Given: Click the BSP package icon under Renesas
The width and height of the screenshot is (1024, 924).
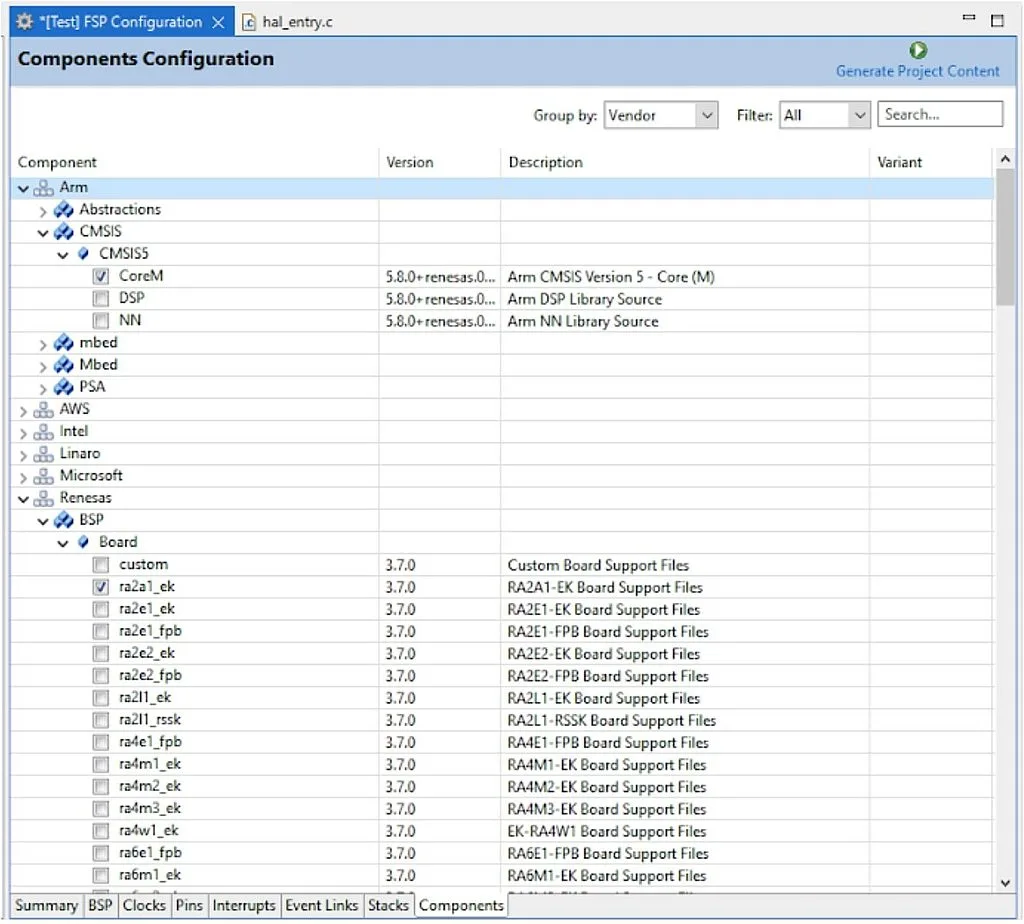Looking at the screenshot, I should (62, 519).
